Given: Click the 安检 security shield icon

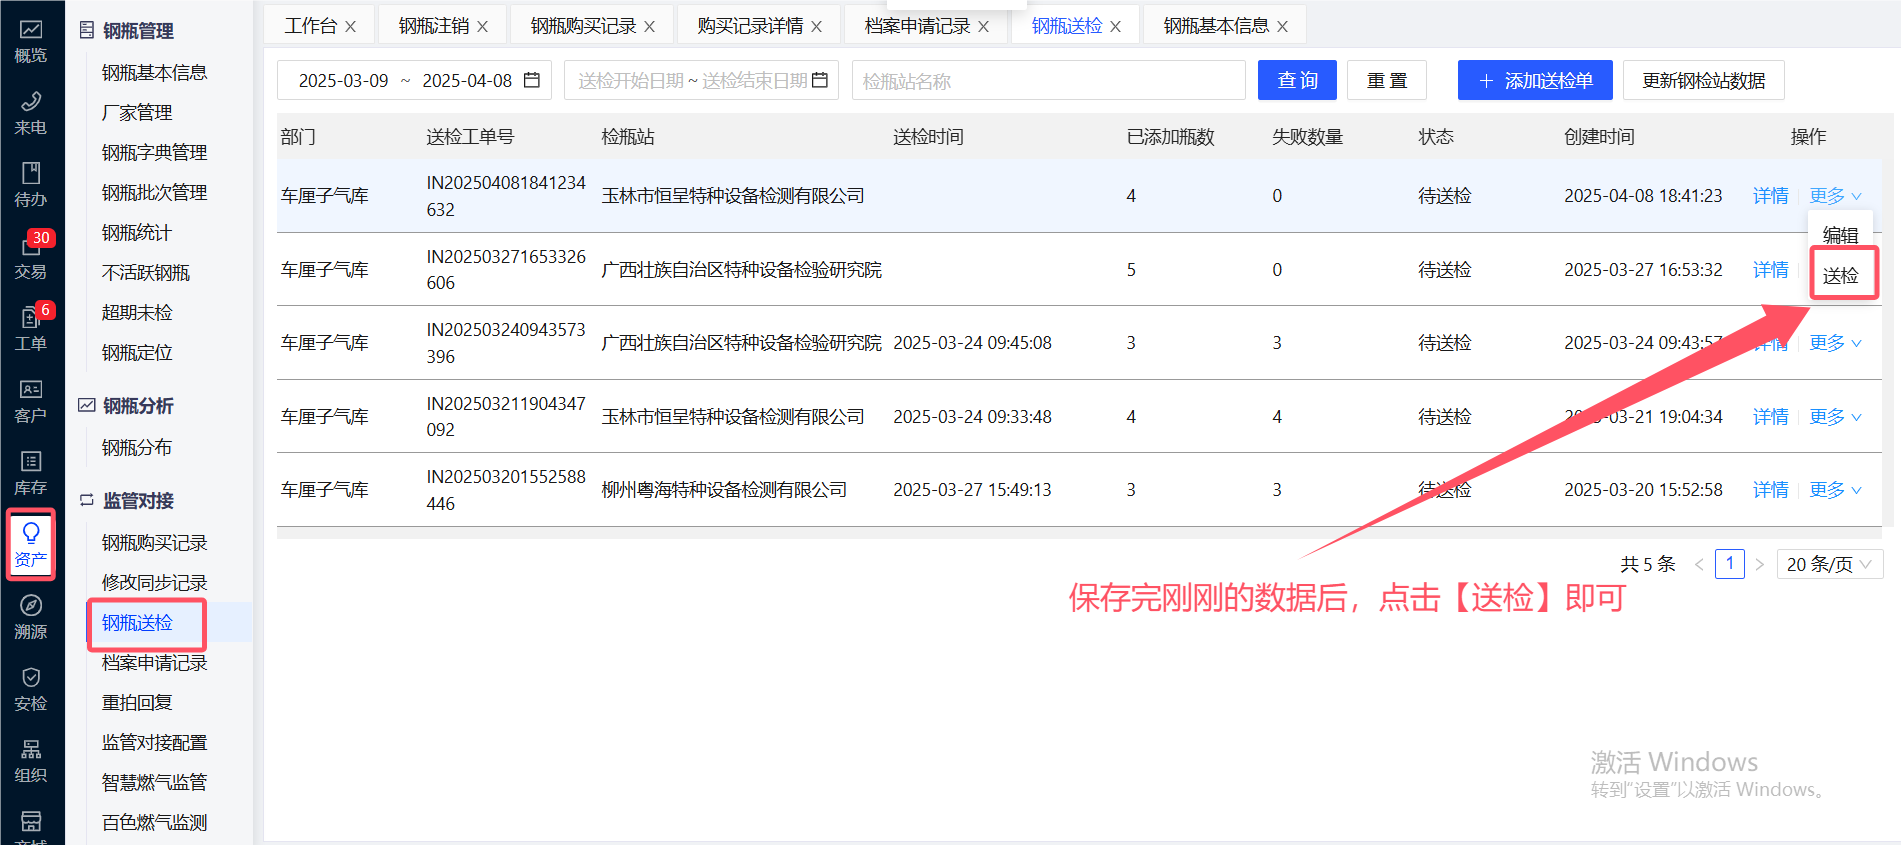Looking at the screenshot, I should click(31, 689).
